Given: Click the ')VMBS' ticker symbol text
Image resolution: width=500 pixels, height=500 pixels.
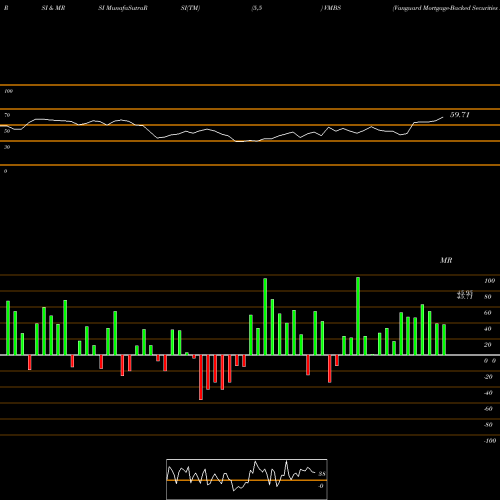Looking at the screenshot, I should [331, 8].
